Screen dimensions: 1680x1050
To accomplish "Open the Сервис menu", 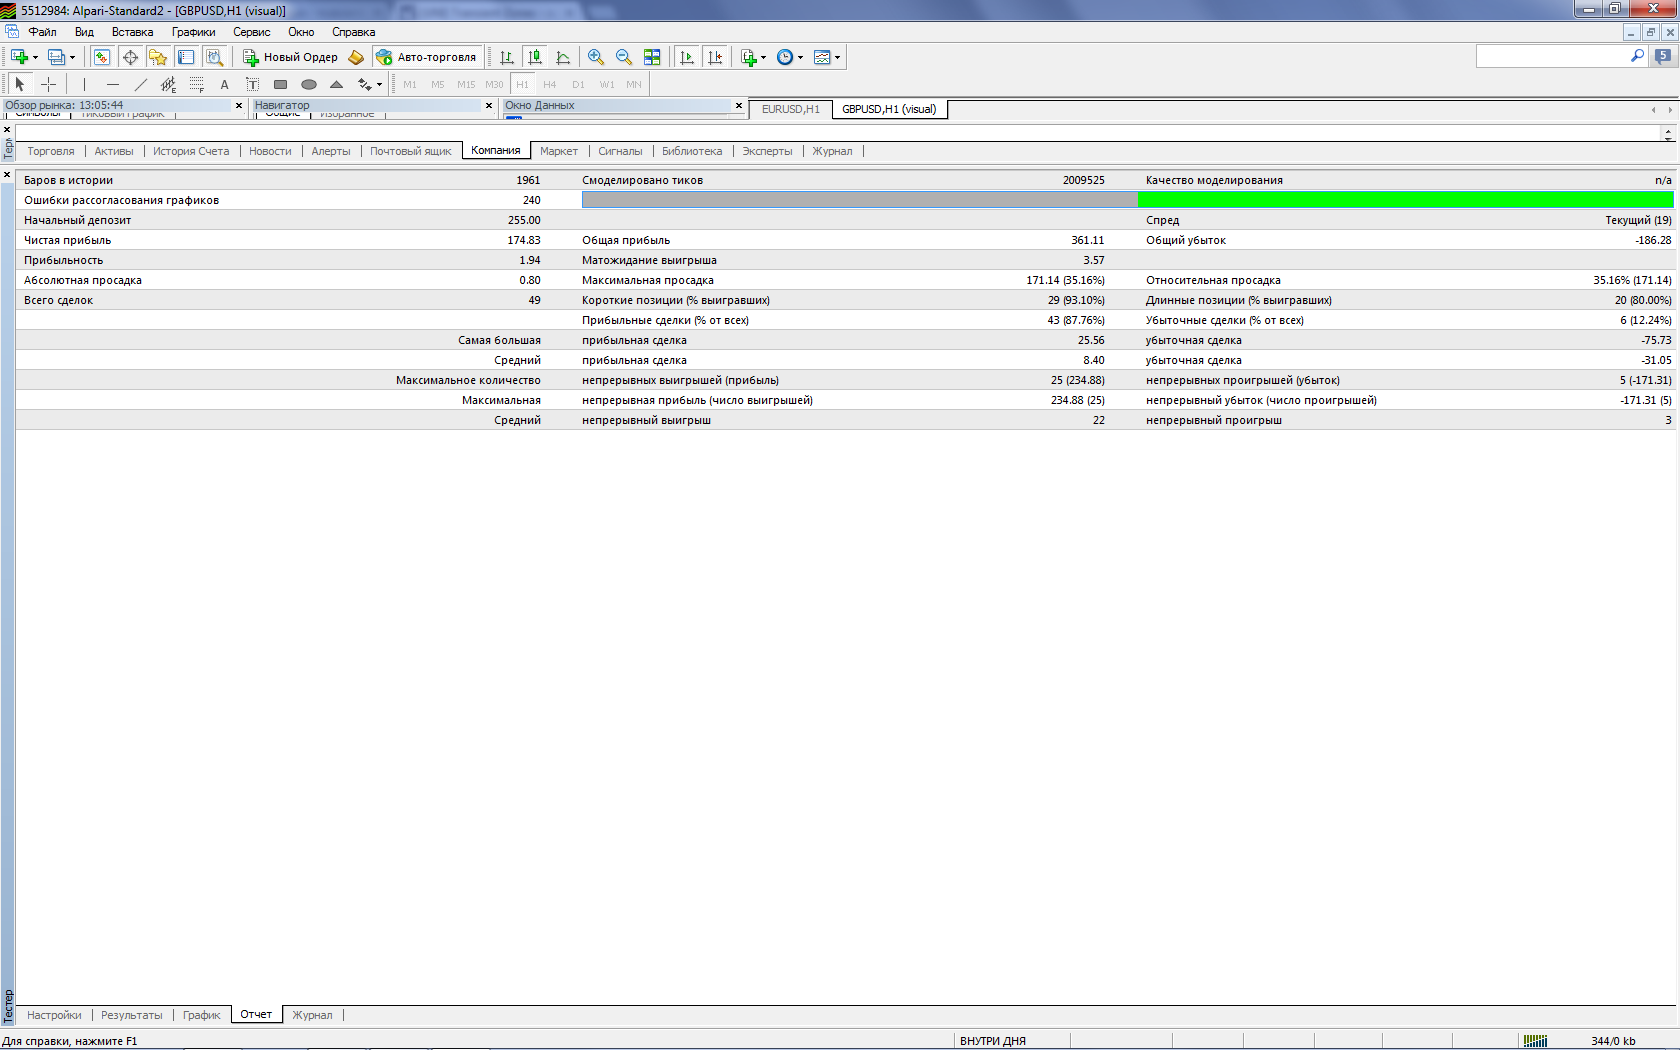I will click(251, 32).
